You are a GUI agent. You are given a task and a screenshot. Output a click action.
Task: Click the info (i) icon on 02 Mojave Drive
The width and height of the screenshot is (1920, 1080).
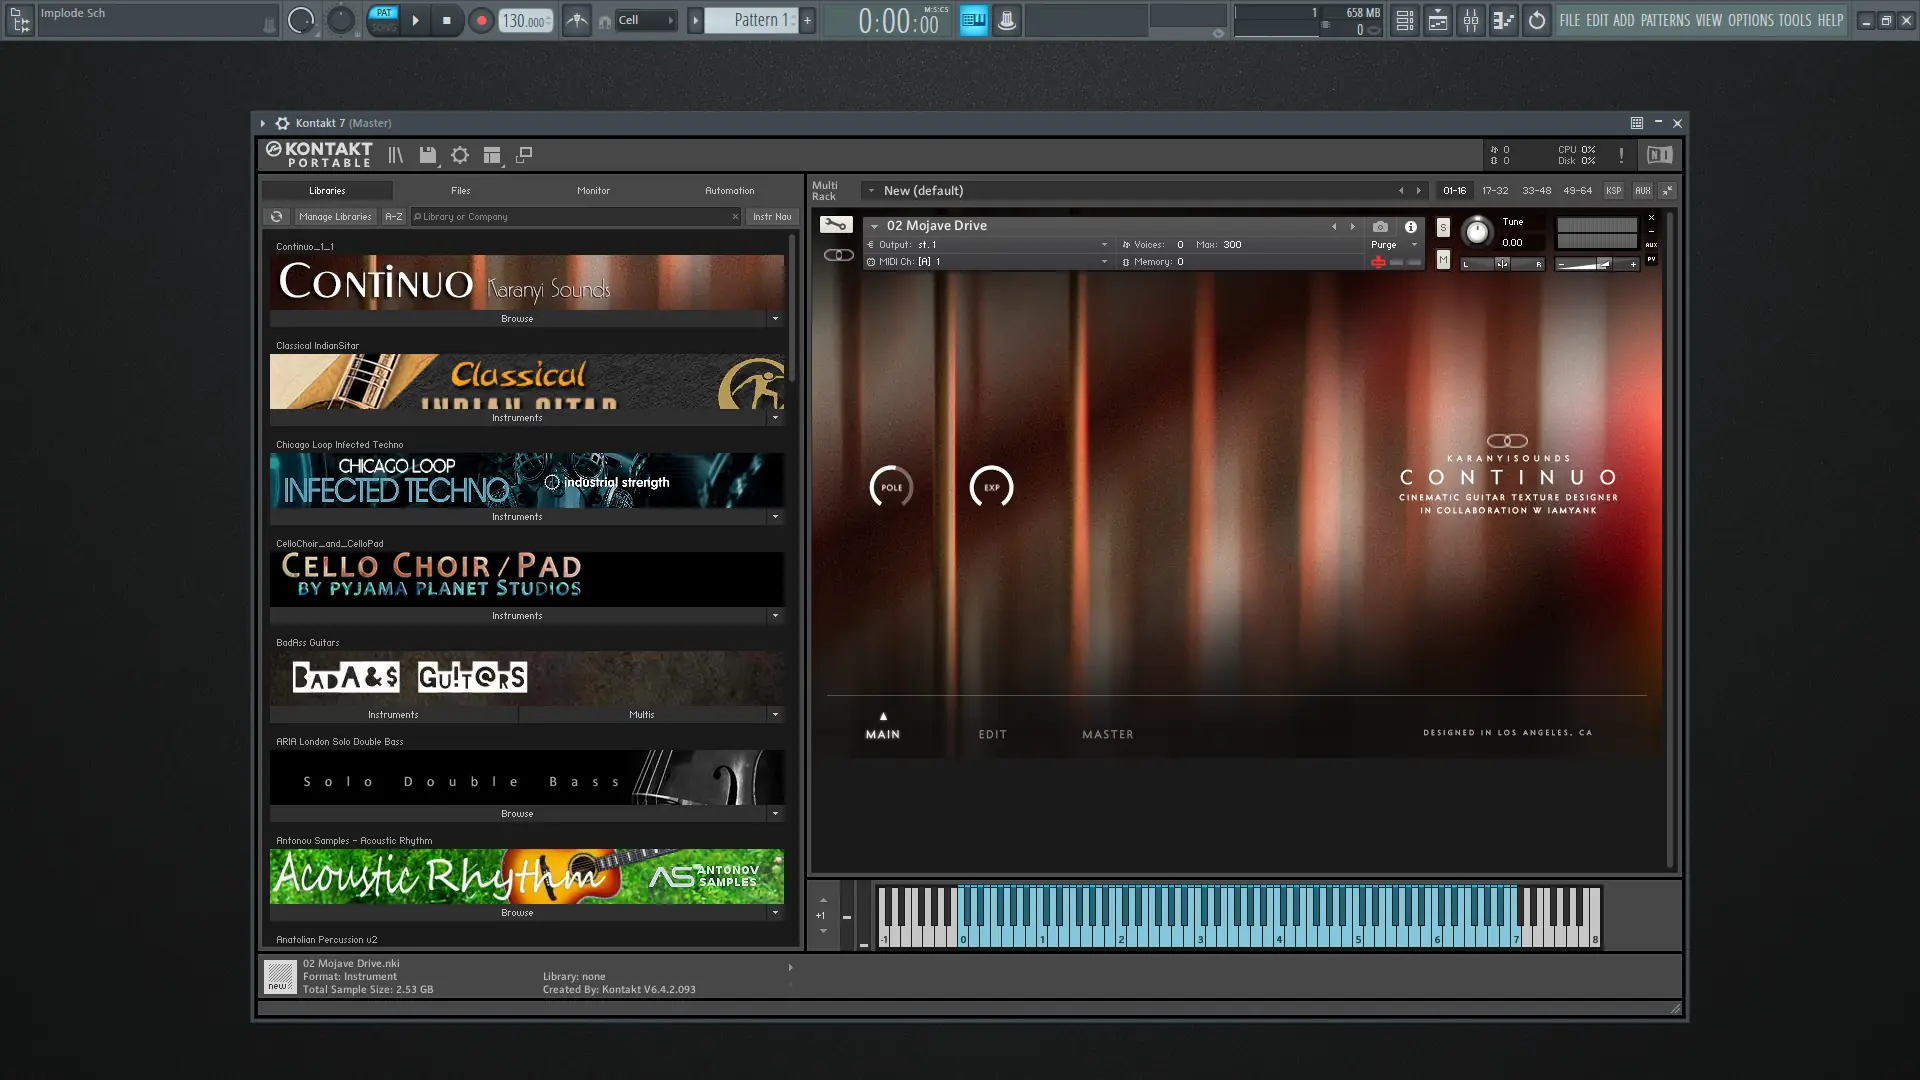pyautogui.click(x=1411, y=226)
